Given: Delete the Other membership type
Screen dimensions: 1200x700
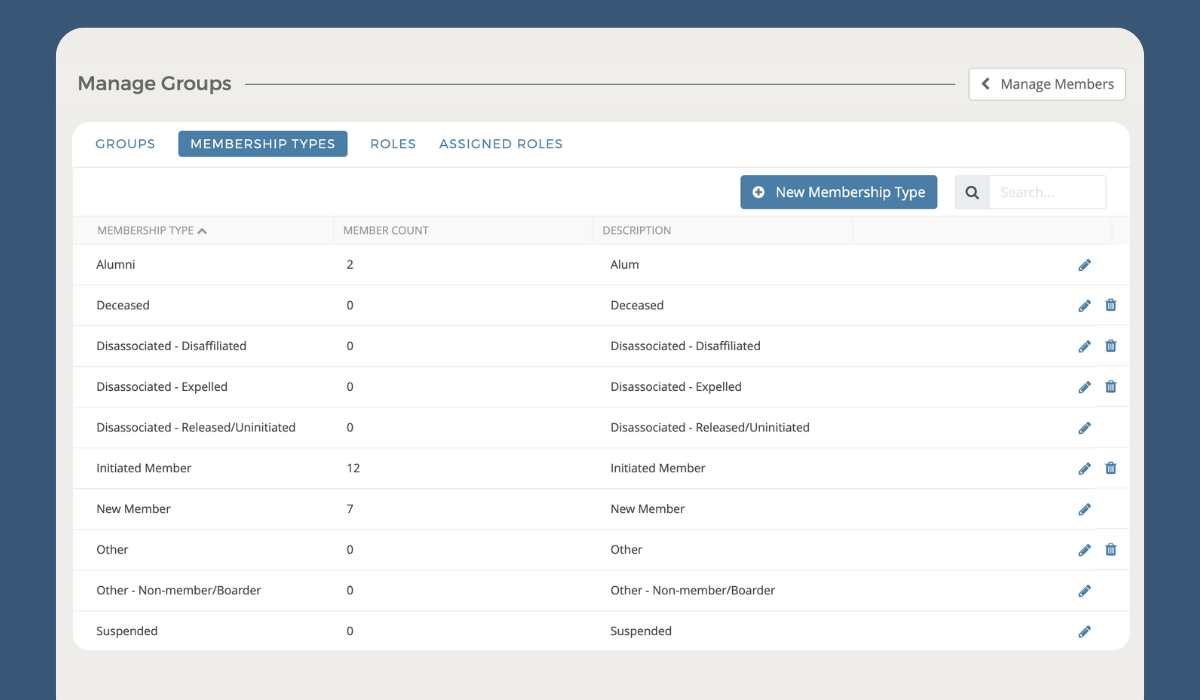Looking at the screenshot, I should pos(1111,549).
